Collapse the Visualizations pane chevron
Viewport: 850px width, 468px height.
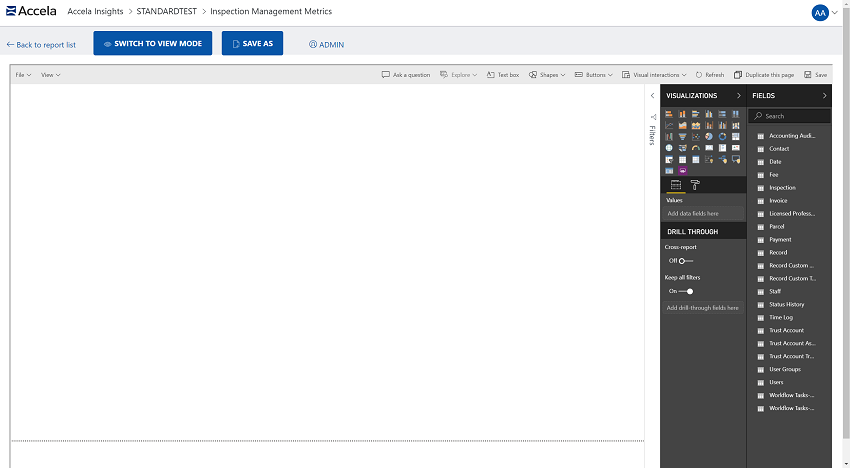738,96
